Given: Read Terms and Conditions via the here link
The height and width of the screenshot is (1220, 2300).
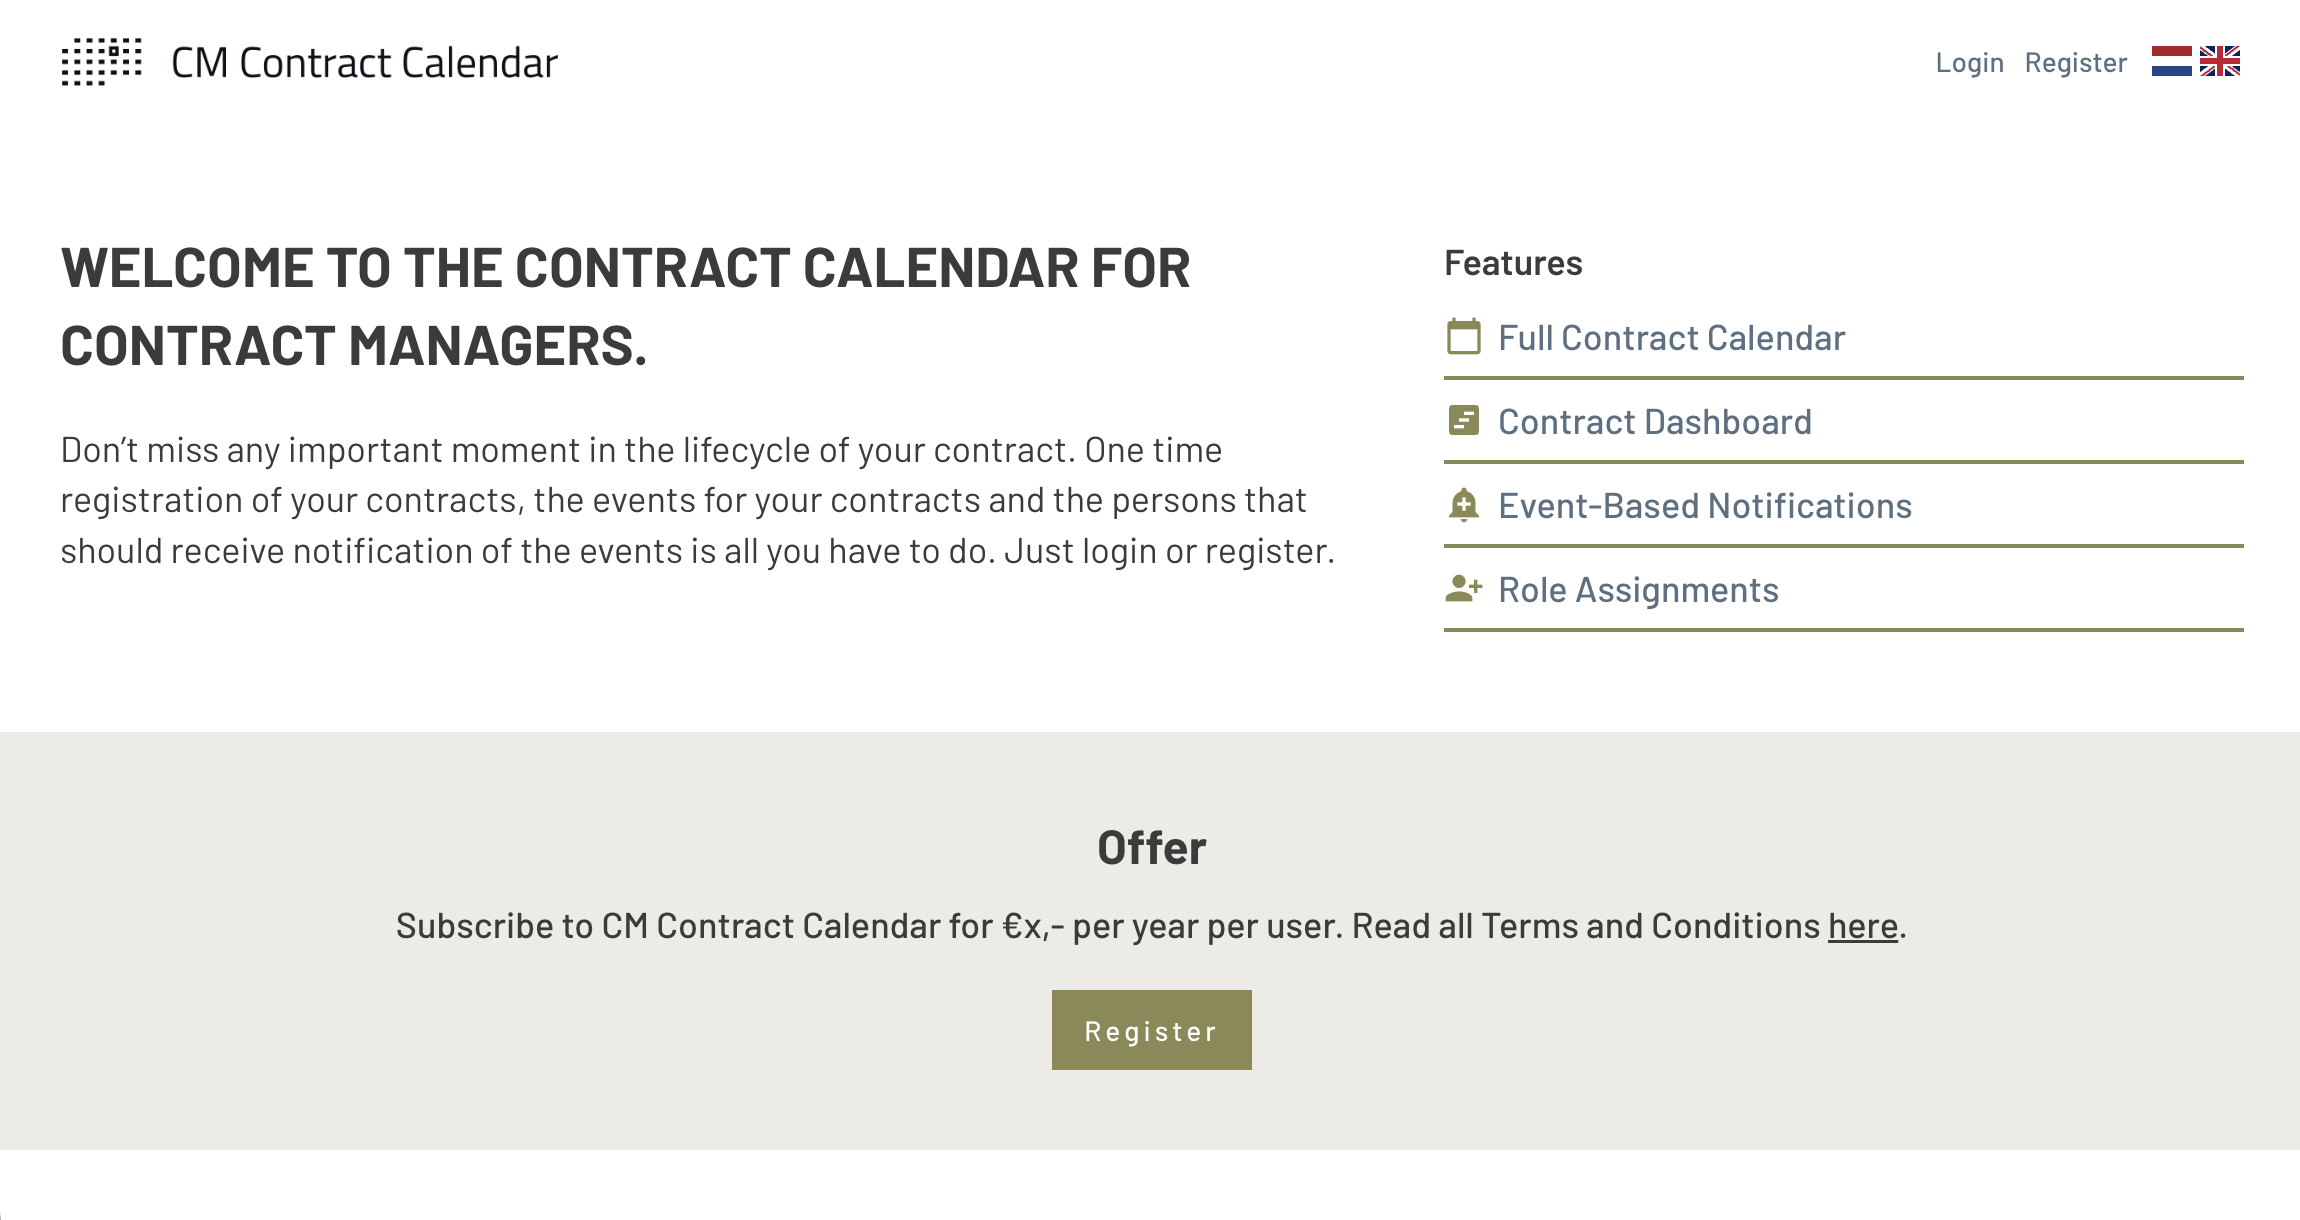Looking at the screenshot, I should pos(1861,926).
